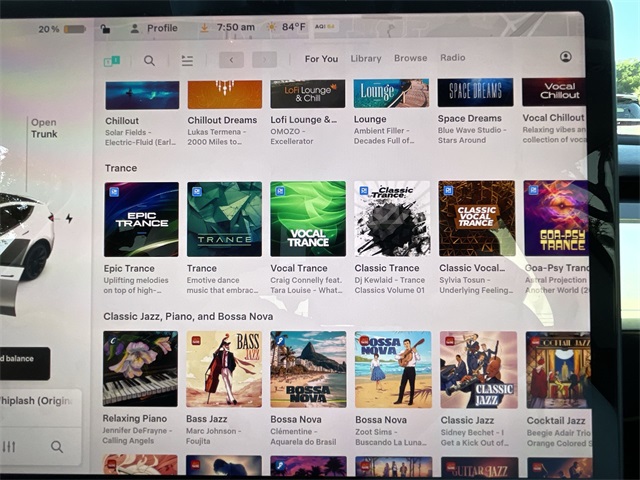Open the equalizer sliders icon
The width and height of the screenshot is (640, 480).
pos(9,447)
